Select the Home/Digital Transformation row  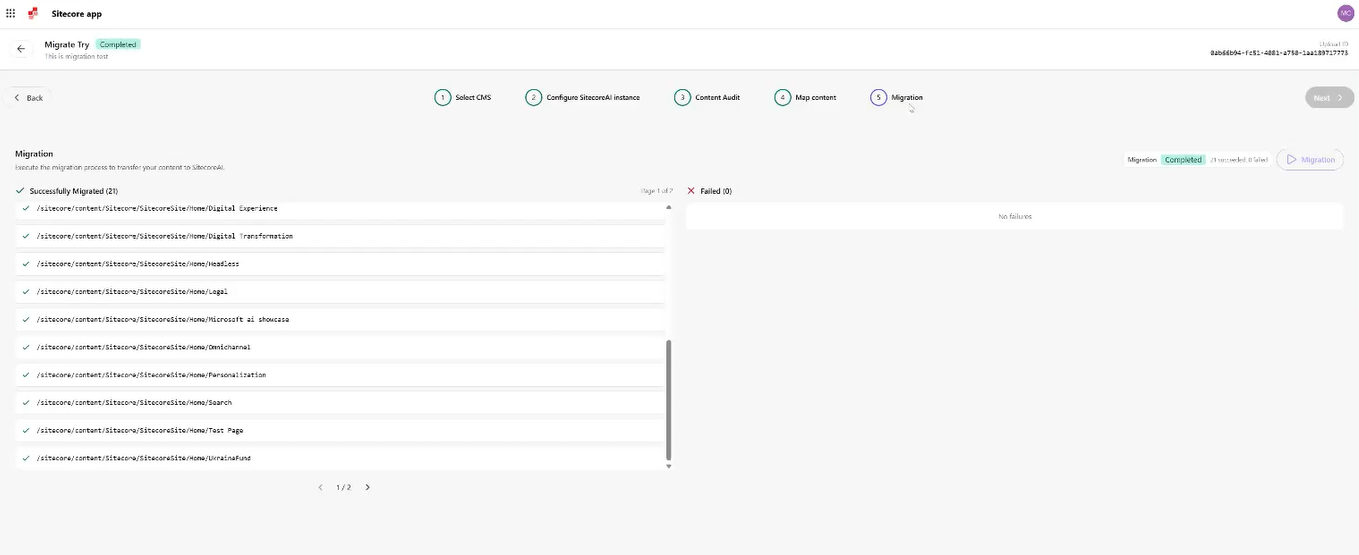click(339, 236)
